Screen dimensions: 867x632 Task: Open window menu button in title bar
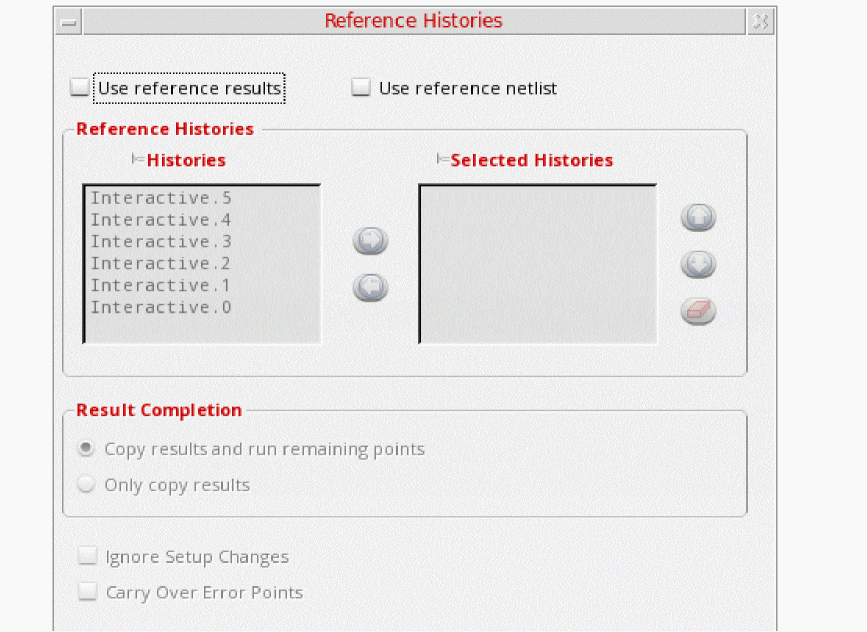coord(69,22)
